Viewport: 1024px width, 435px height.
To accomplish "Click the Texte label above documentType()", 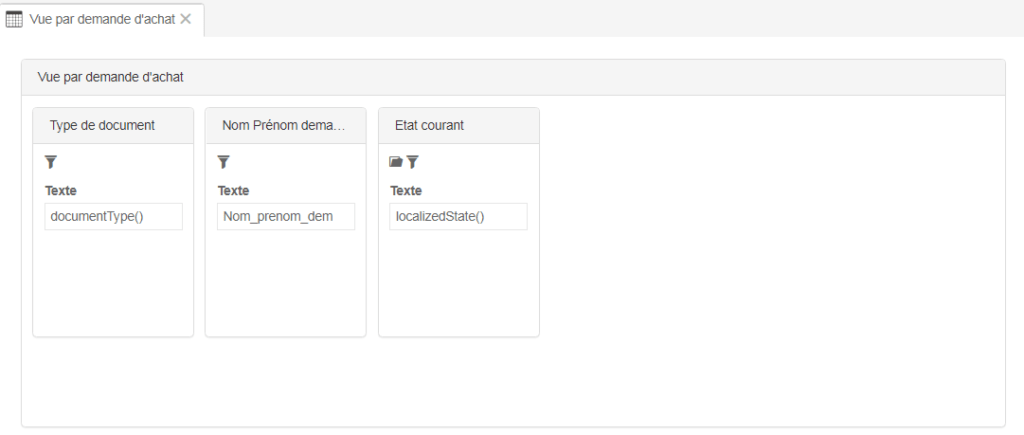I will tap(61, 190).
